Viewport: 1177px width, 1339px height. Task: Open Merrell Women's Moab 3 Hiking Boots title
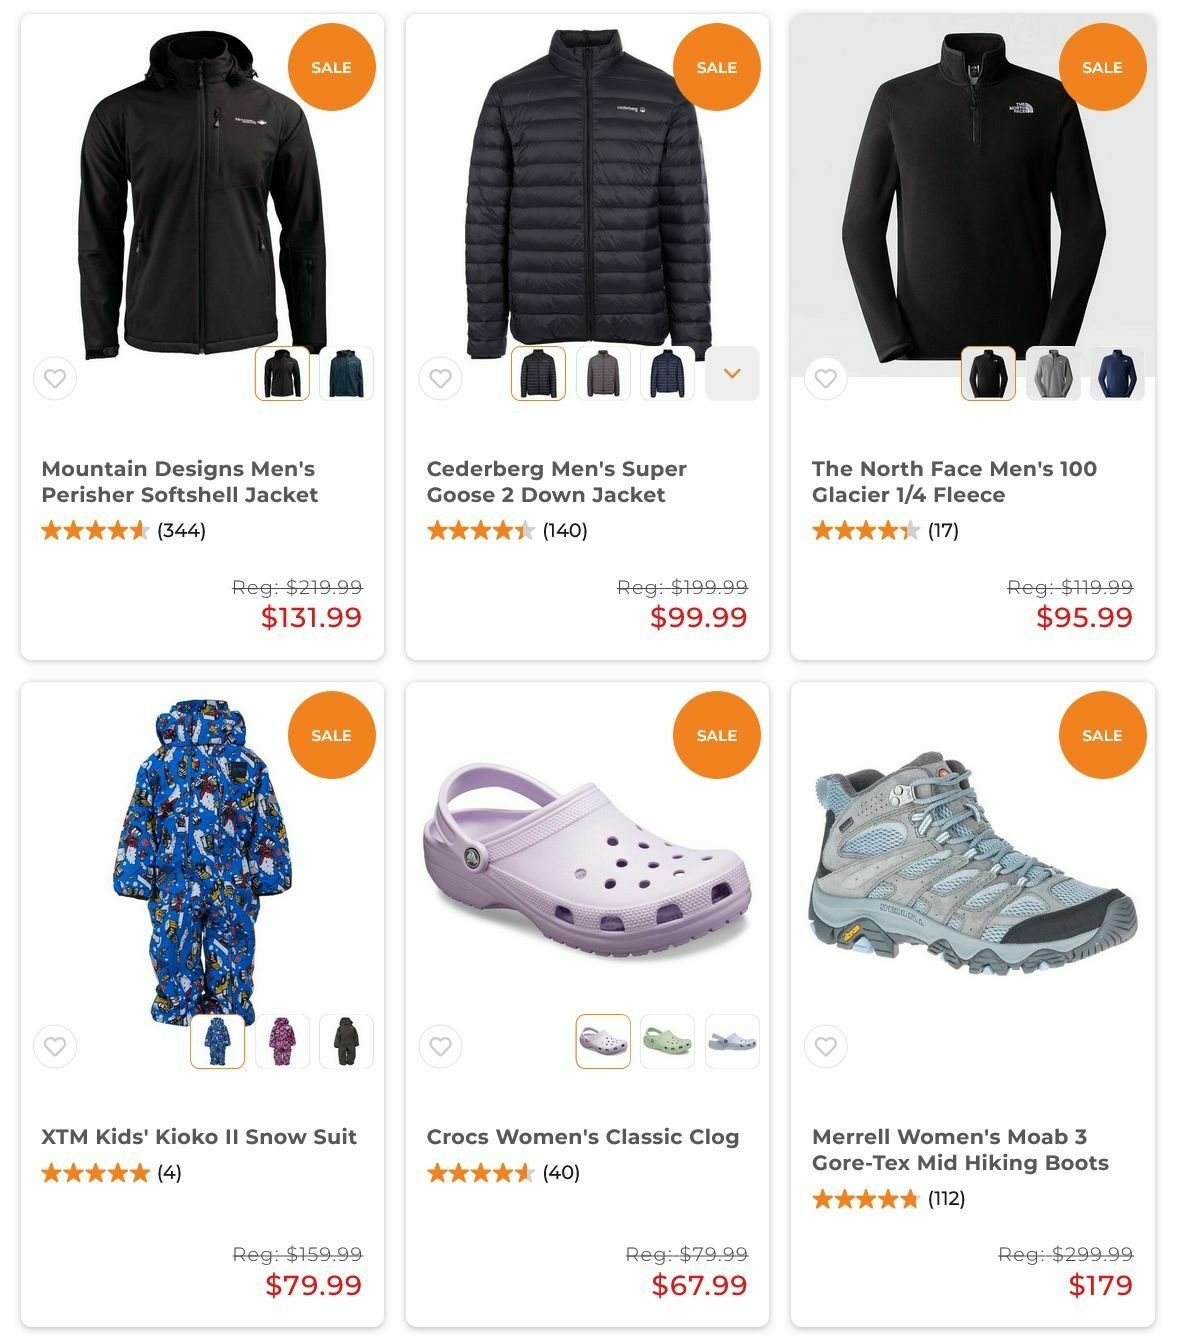tap(960, 1150)
